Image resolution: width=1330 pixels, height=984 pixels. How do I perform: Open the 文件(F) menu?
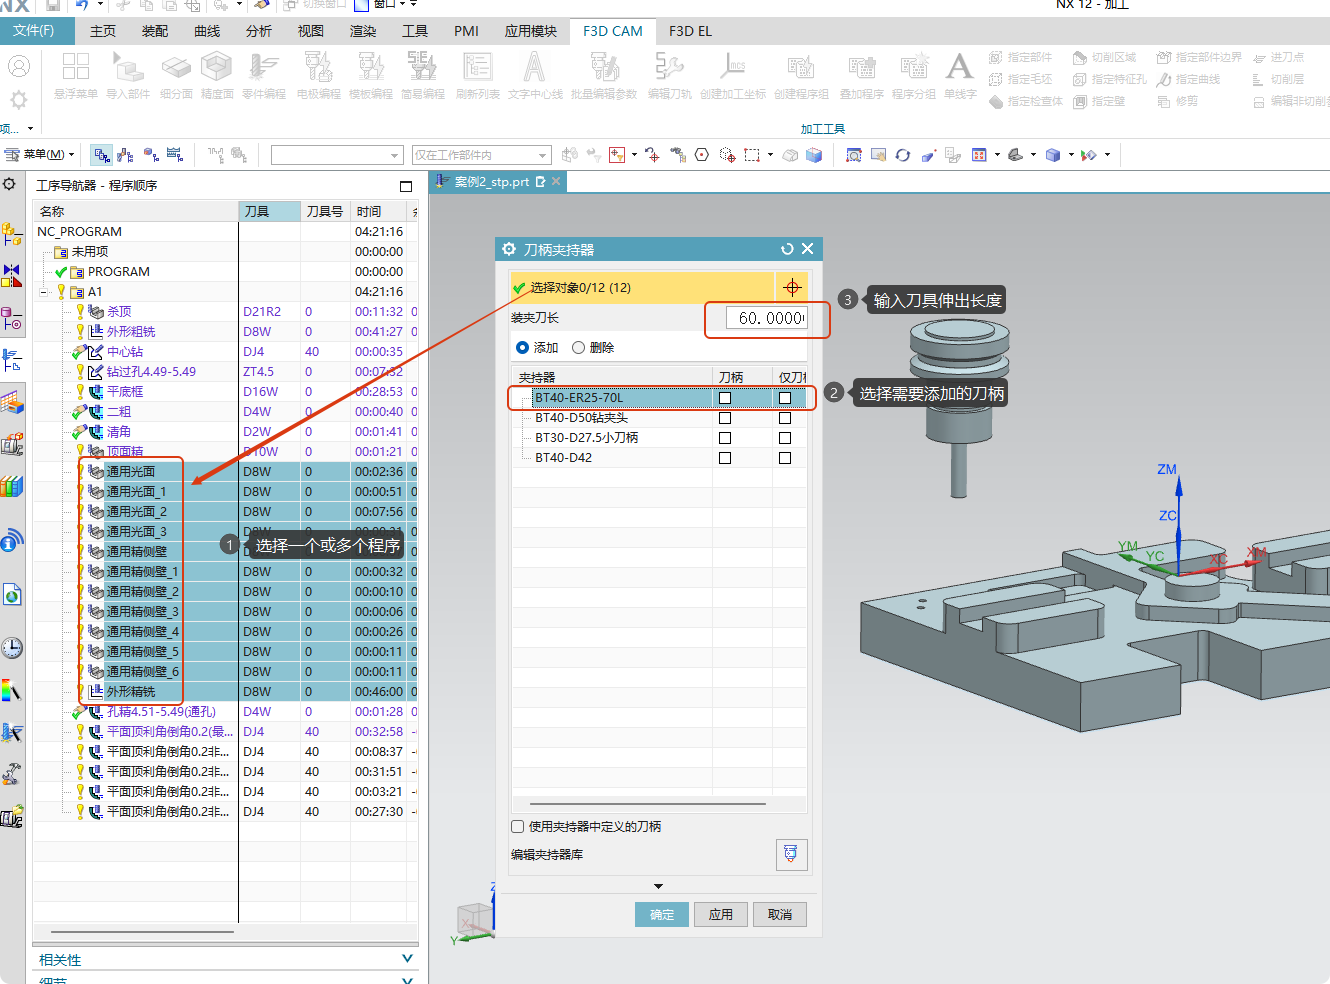point(34,31)
